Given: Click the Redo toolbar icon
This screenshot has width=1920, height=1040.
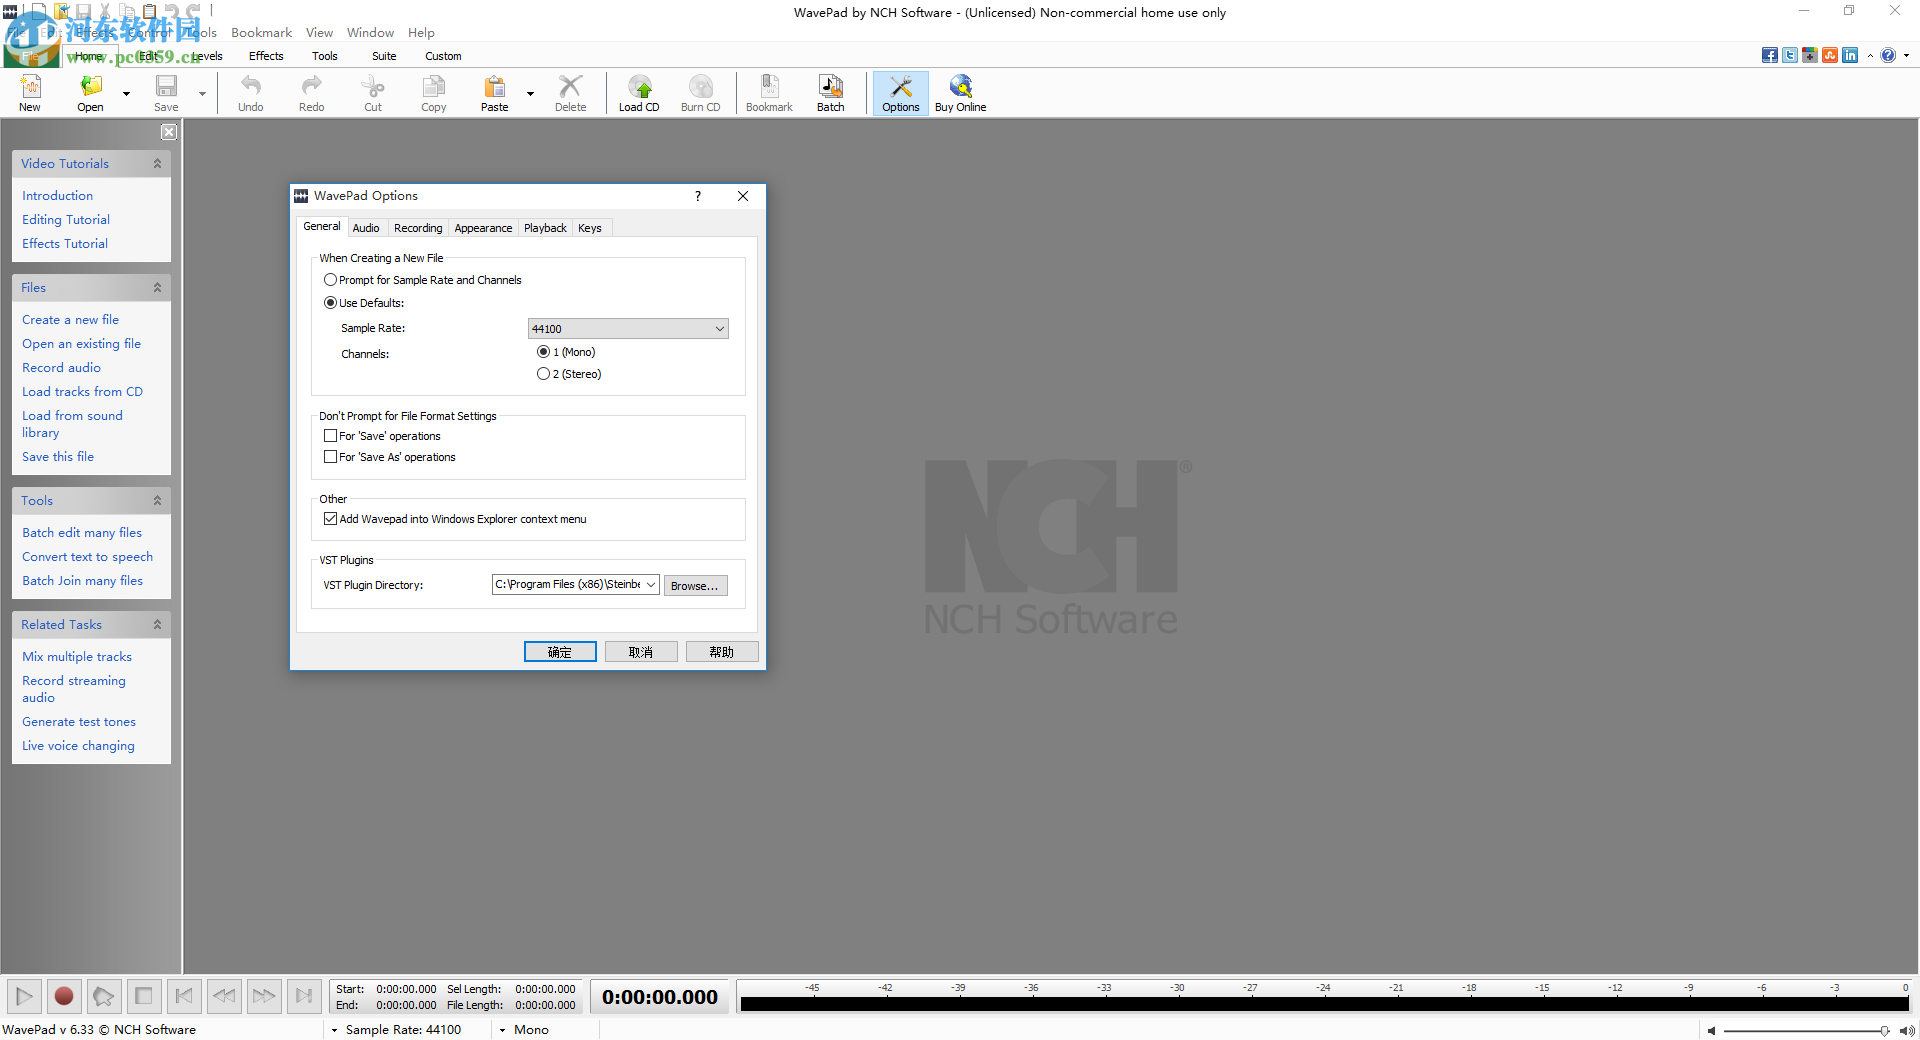Looking at the screenshot, I should pos(312,93).
